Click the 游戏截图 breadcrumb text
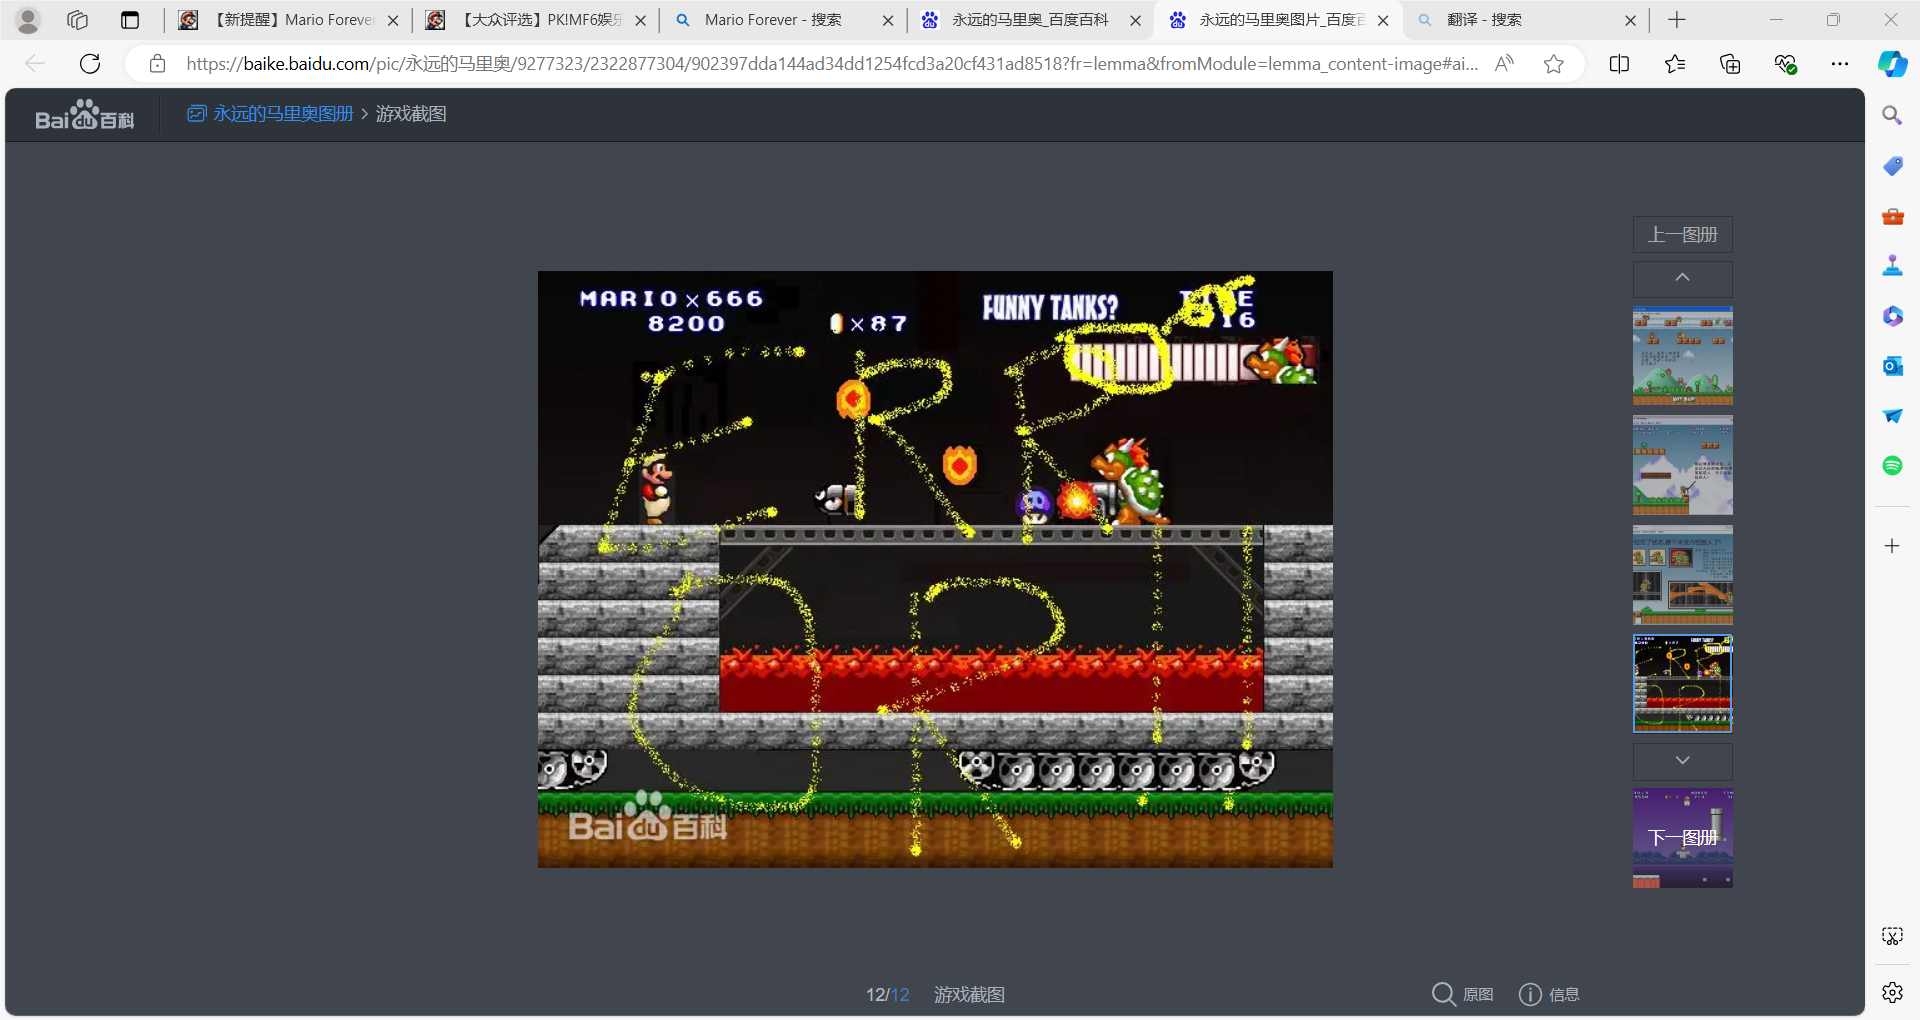Image resolution: width=1920 pixels, height=1020 pixels. [411, 114]
